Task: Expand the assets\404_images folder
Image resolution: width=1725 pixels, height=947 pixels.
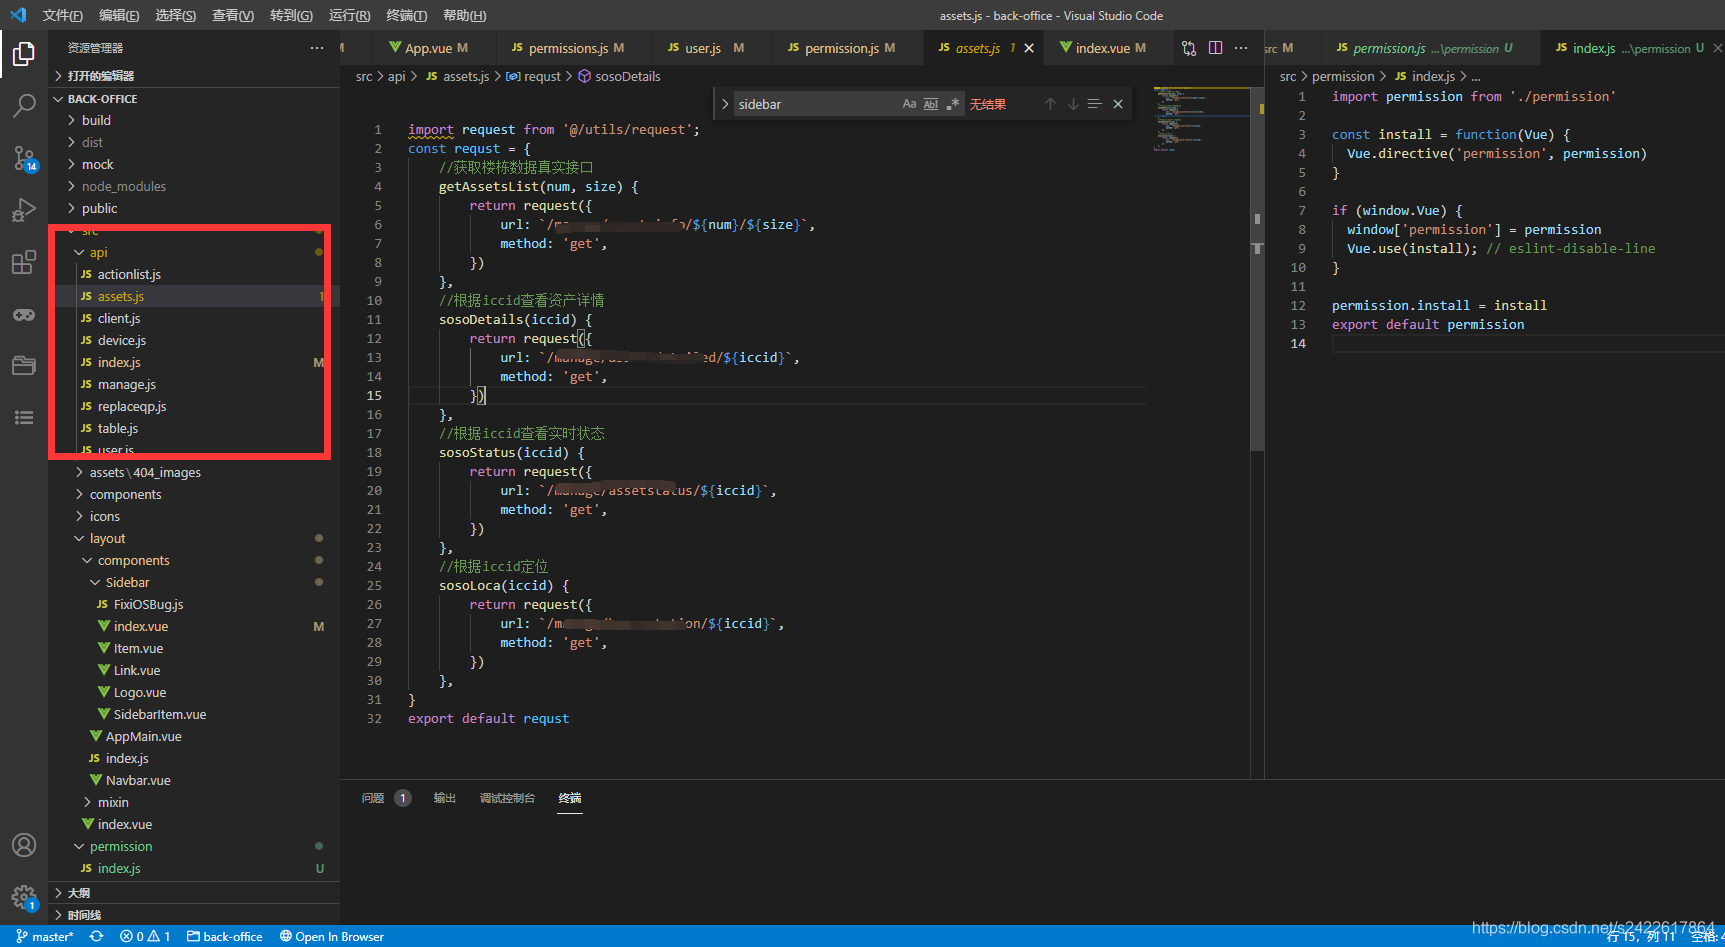Action: [x=194, y=472]
